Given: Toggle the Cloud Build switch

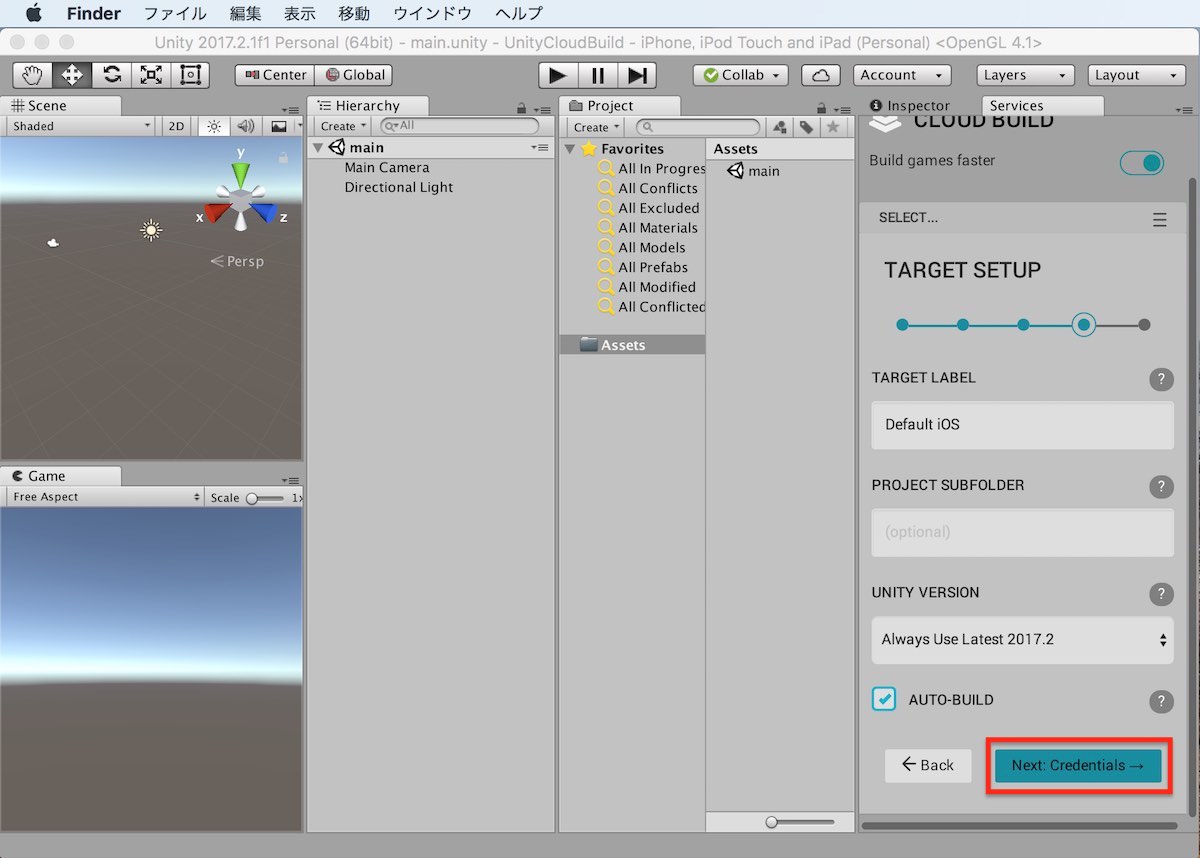Looking at the screenshot, I should 1142,163.
